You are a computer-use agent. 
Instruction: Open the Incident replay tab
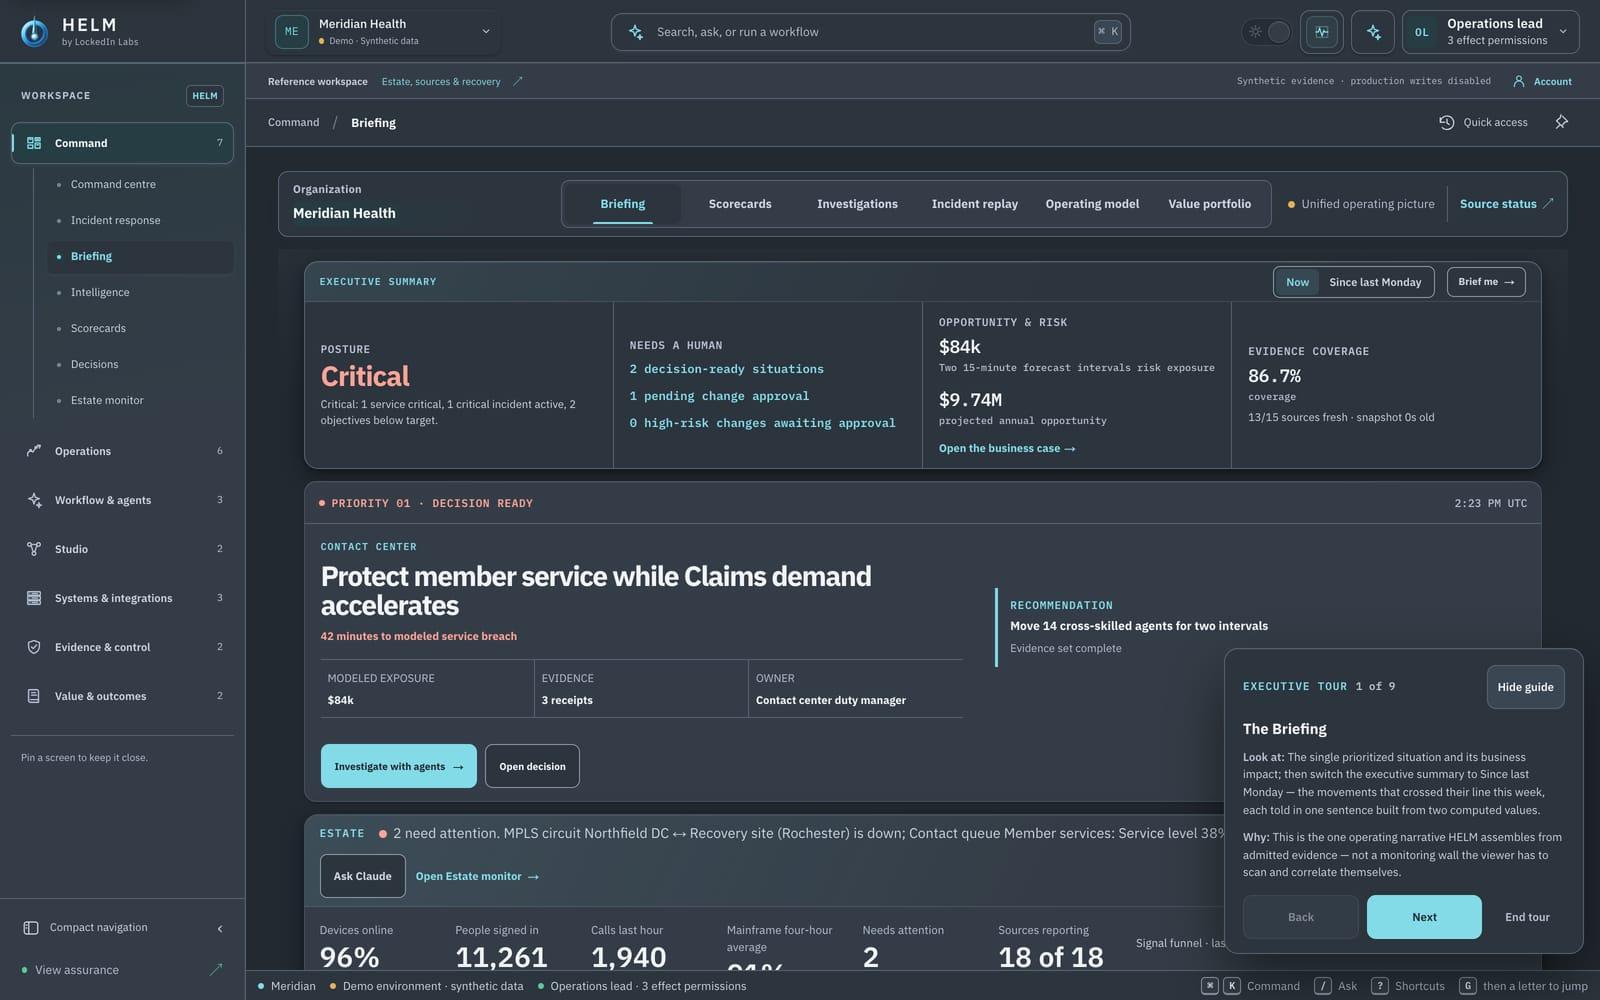975,204
